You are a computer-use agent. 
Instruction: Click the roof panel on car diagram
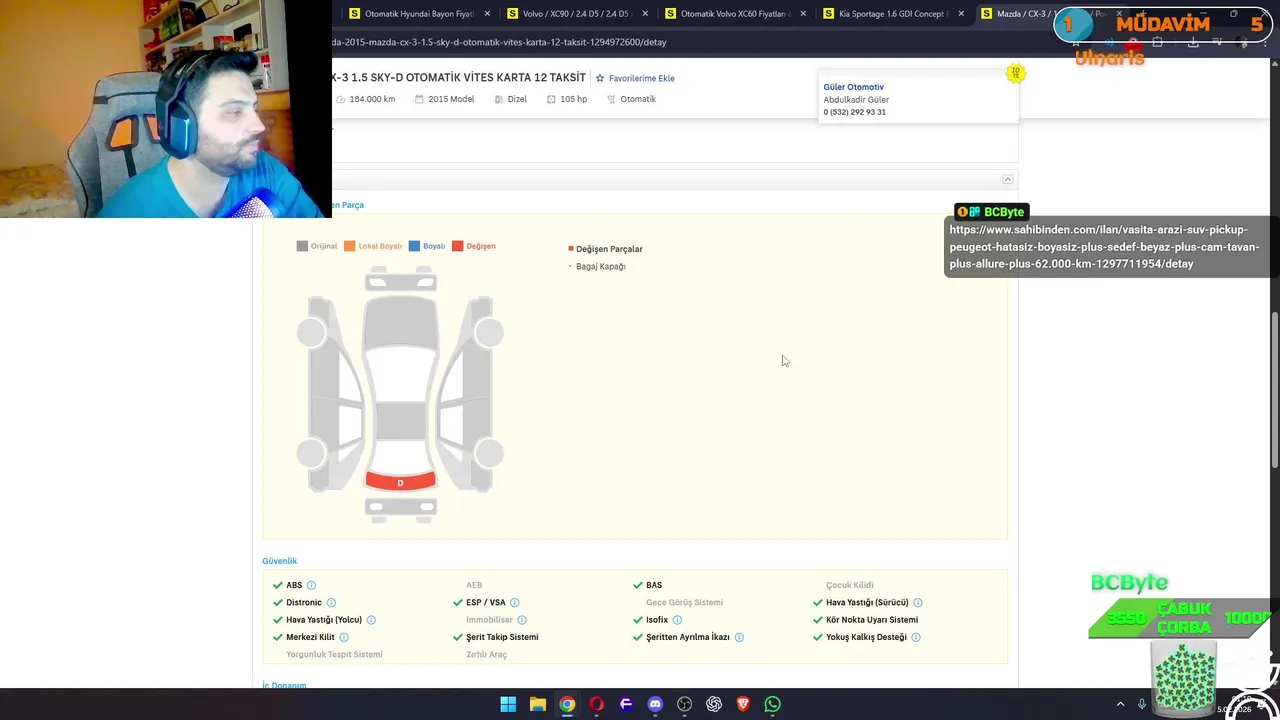[400, 421]
